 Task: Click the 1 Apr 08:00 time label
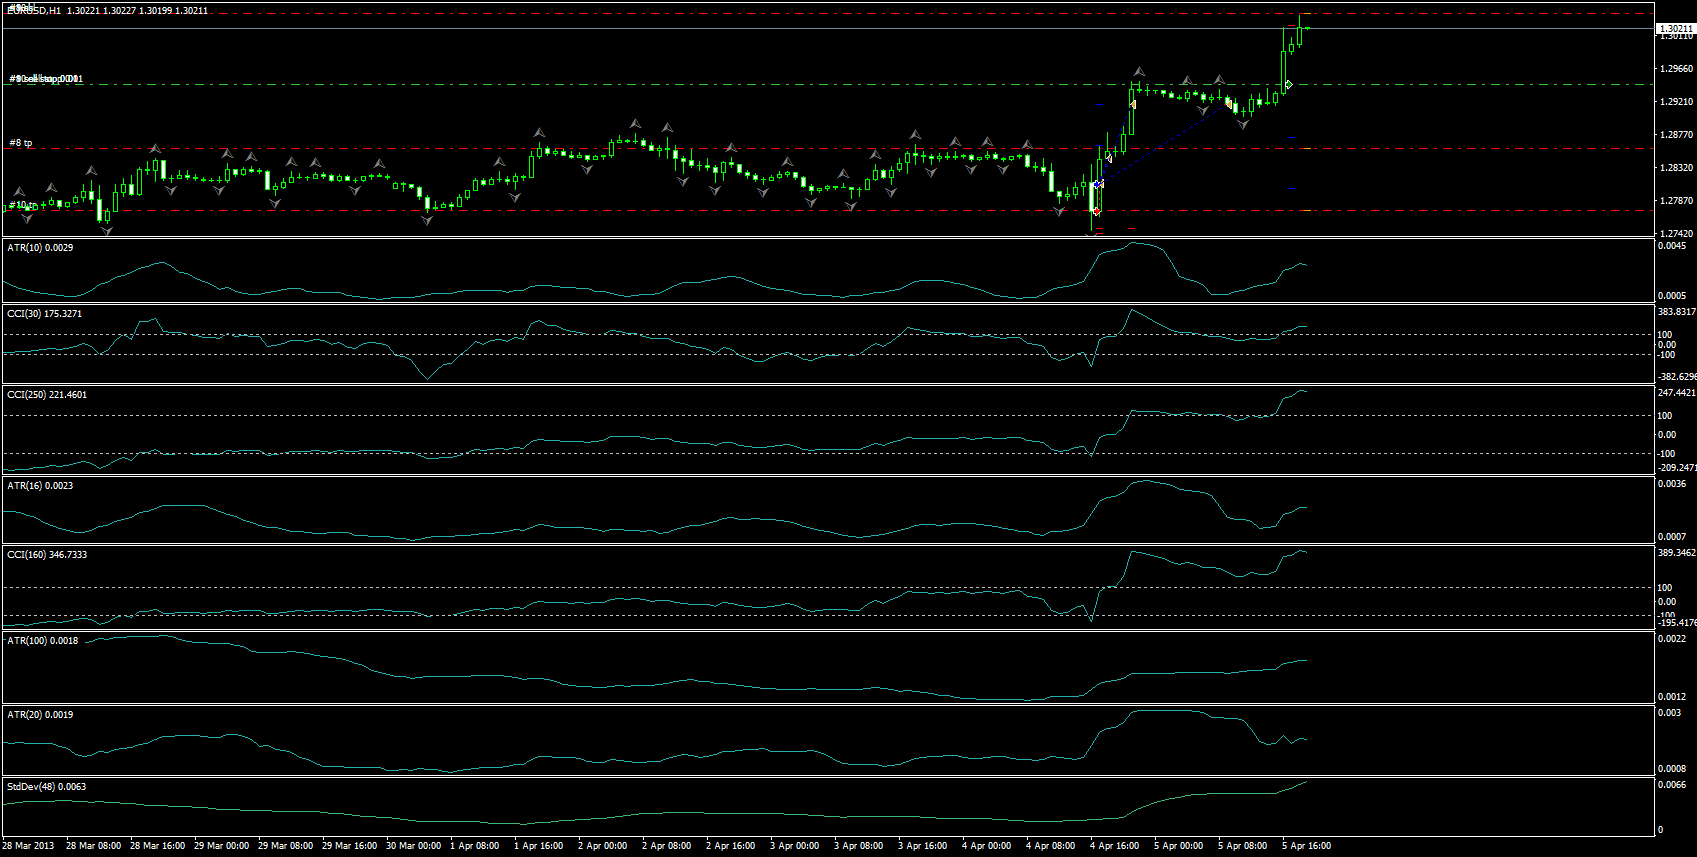point(475,846)
